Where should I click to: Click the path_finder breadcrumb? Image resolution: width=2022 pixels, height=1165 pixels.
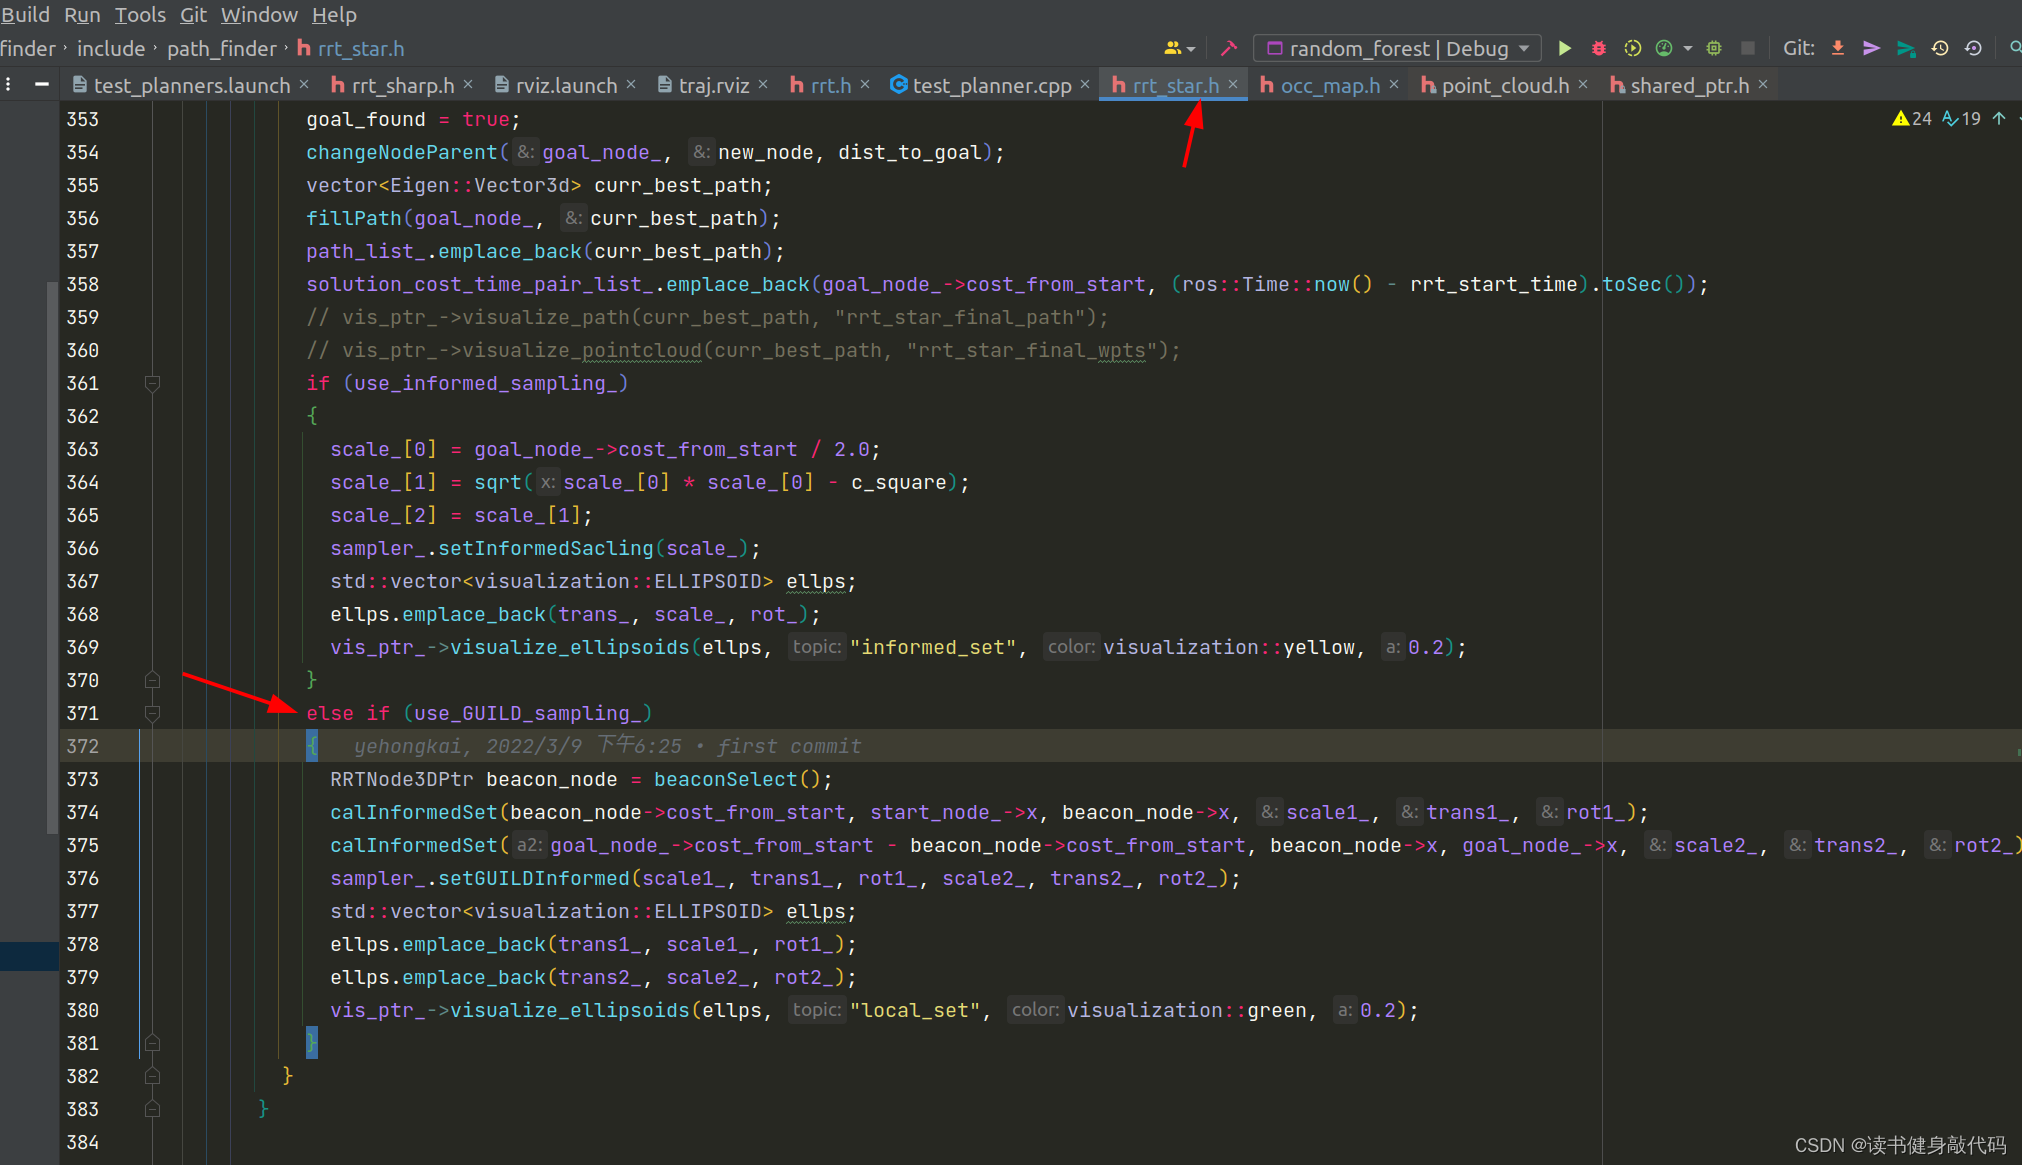[x=222, y=48]
